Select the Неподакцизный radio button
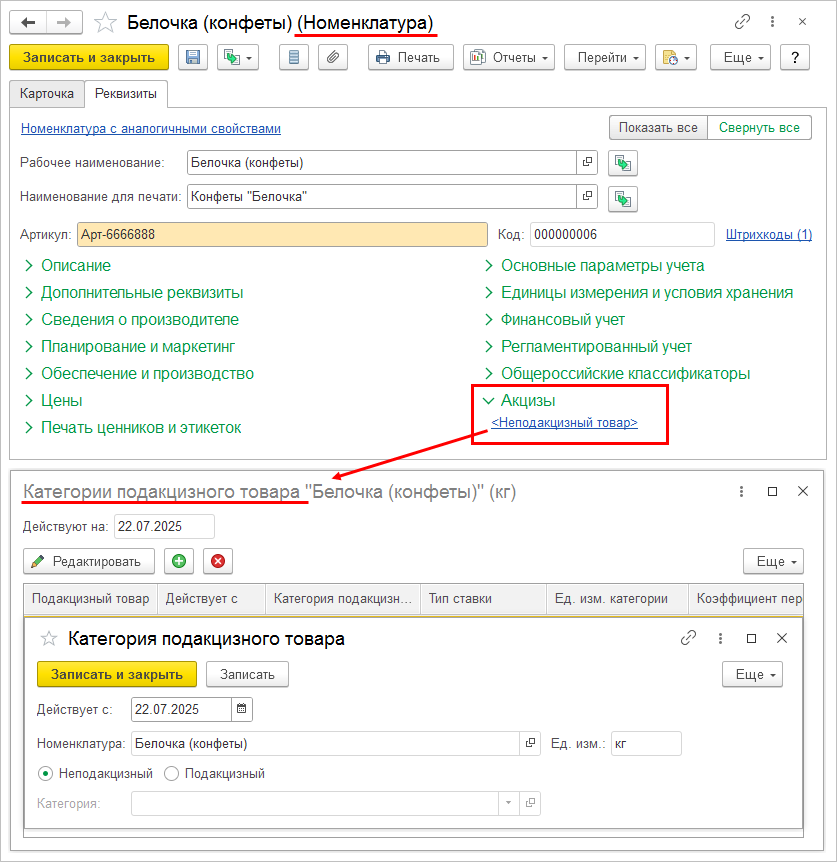Viewport: 837px width, 862px height. coord(95,773)
